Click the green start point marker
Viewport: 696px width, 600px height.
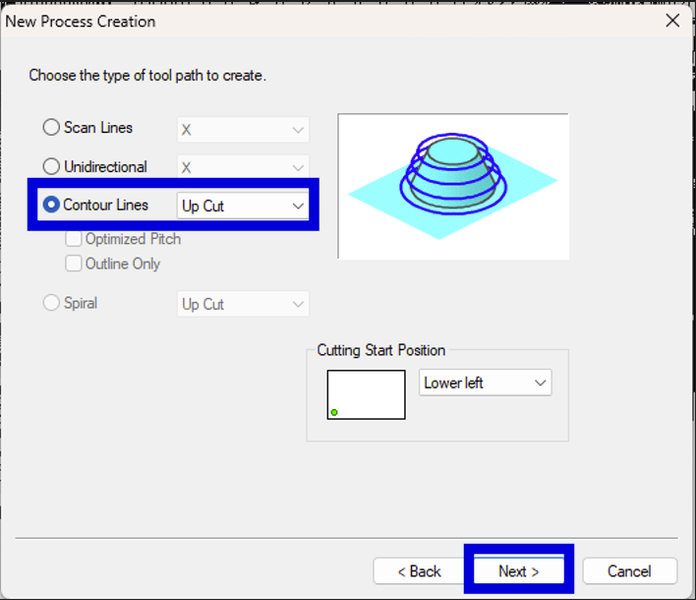(x=334, y=412)
